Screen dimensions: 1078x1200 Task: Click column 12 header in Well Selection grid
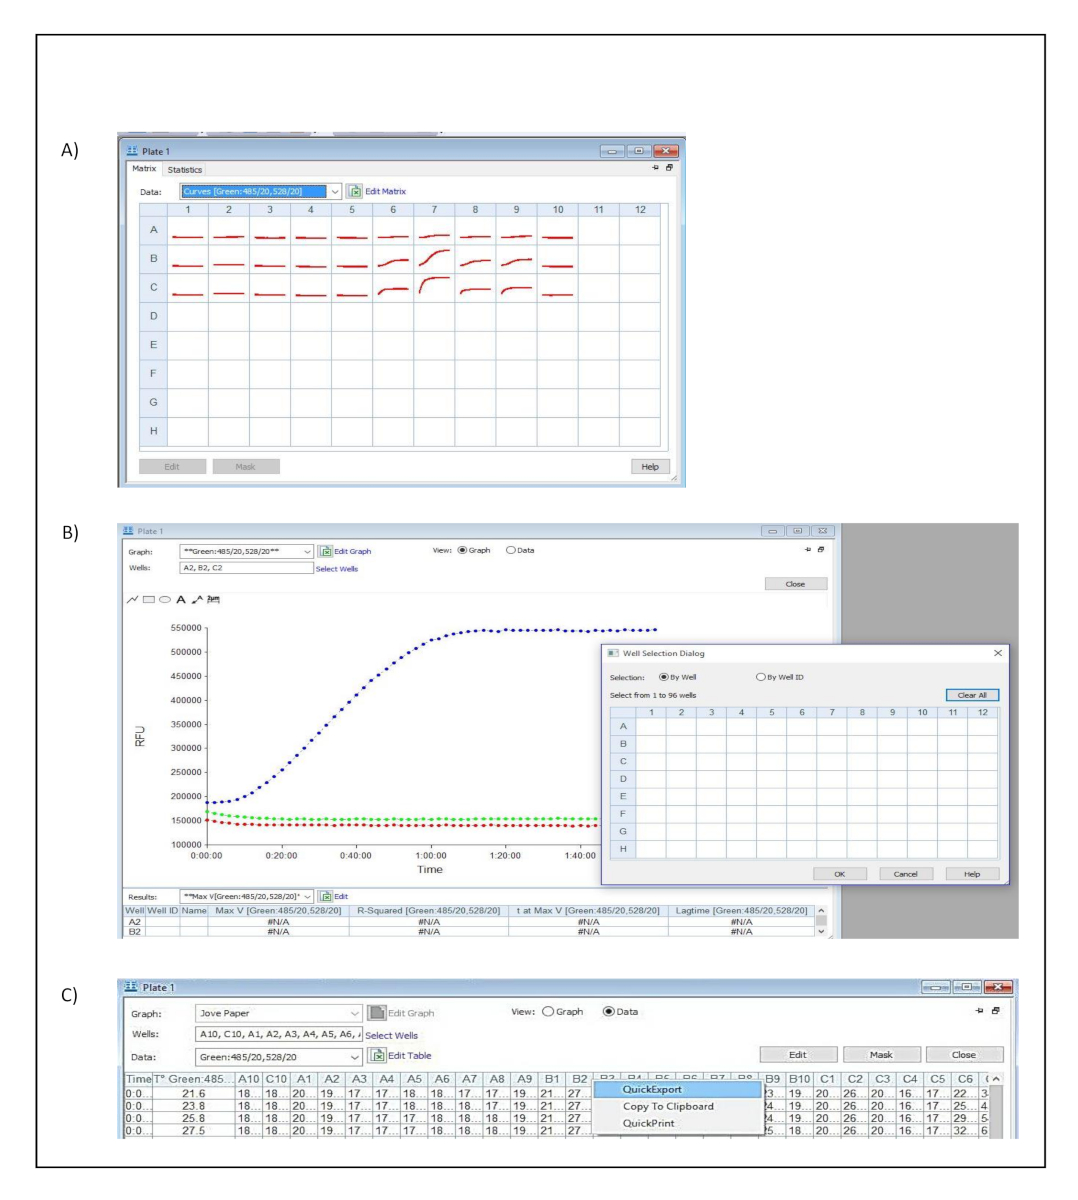[983, 712]
